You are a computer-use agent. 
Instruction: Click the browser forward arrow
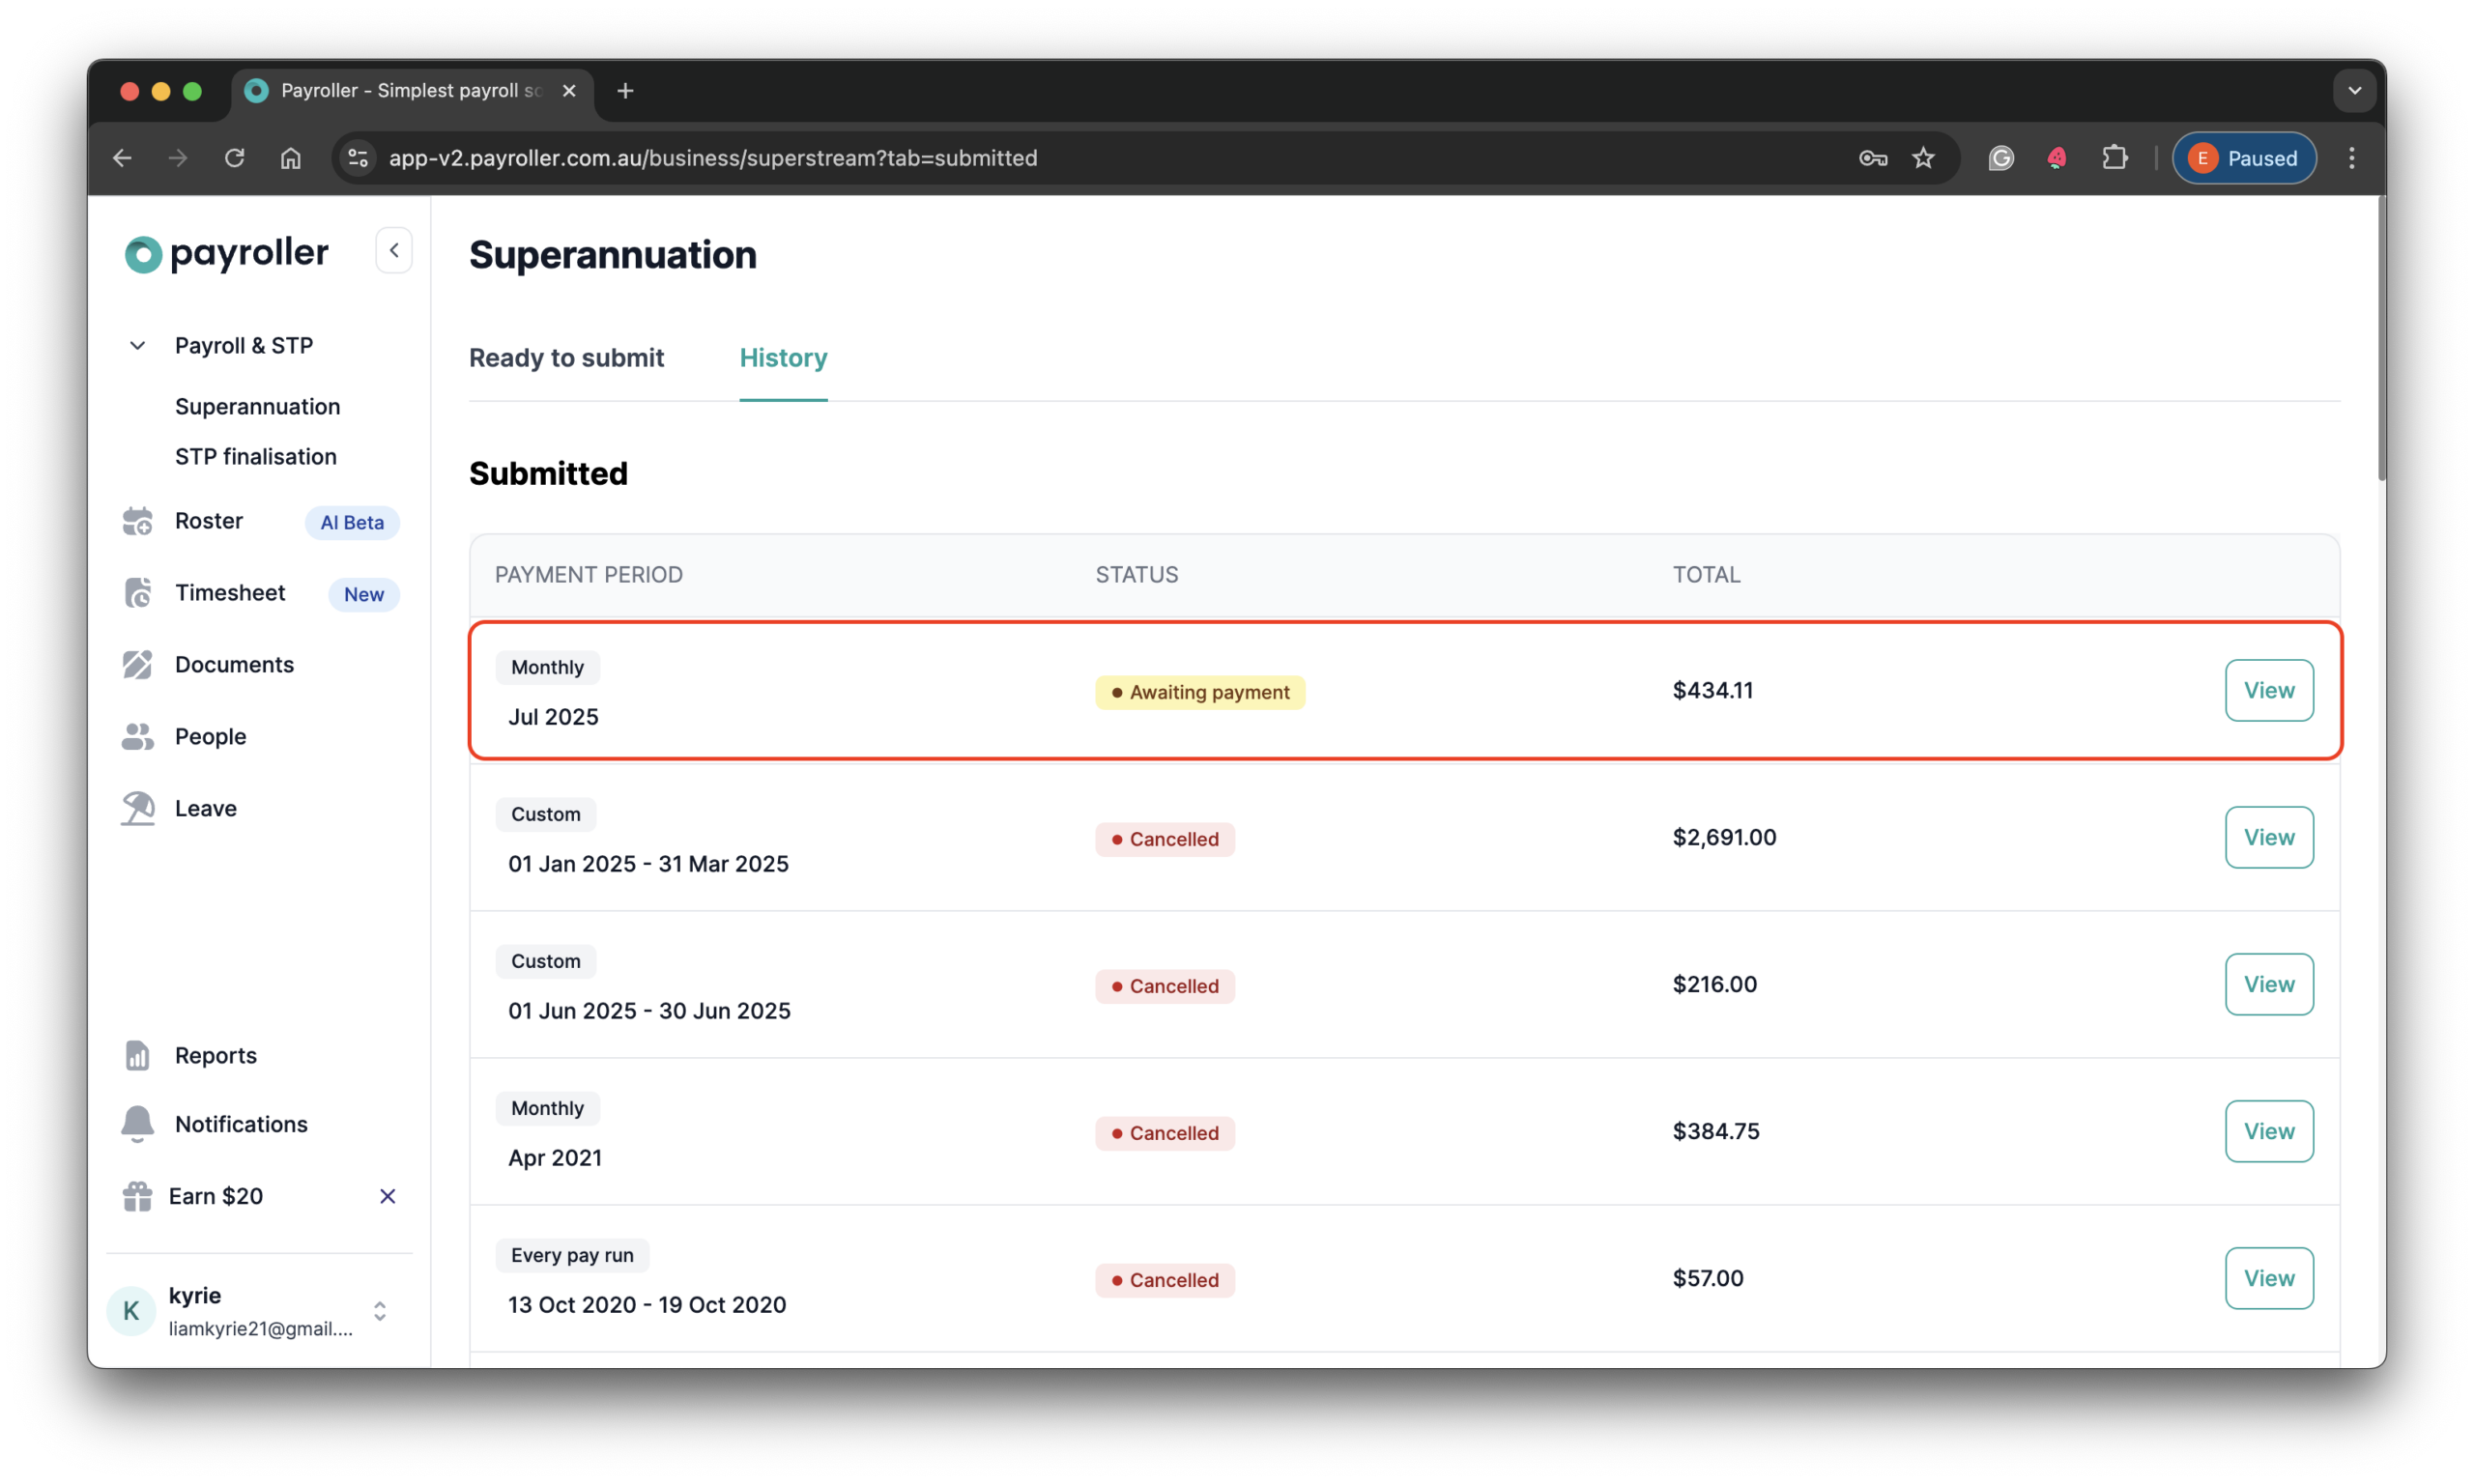[x=178, y=158]
